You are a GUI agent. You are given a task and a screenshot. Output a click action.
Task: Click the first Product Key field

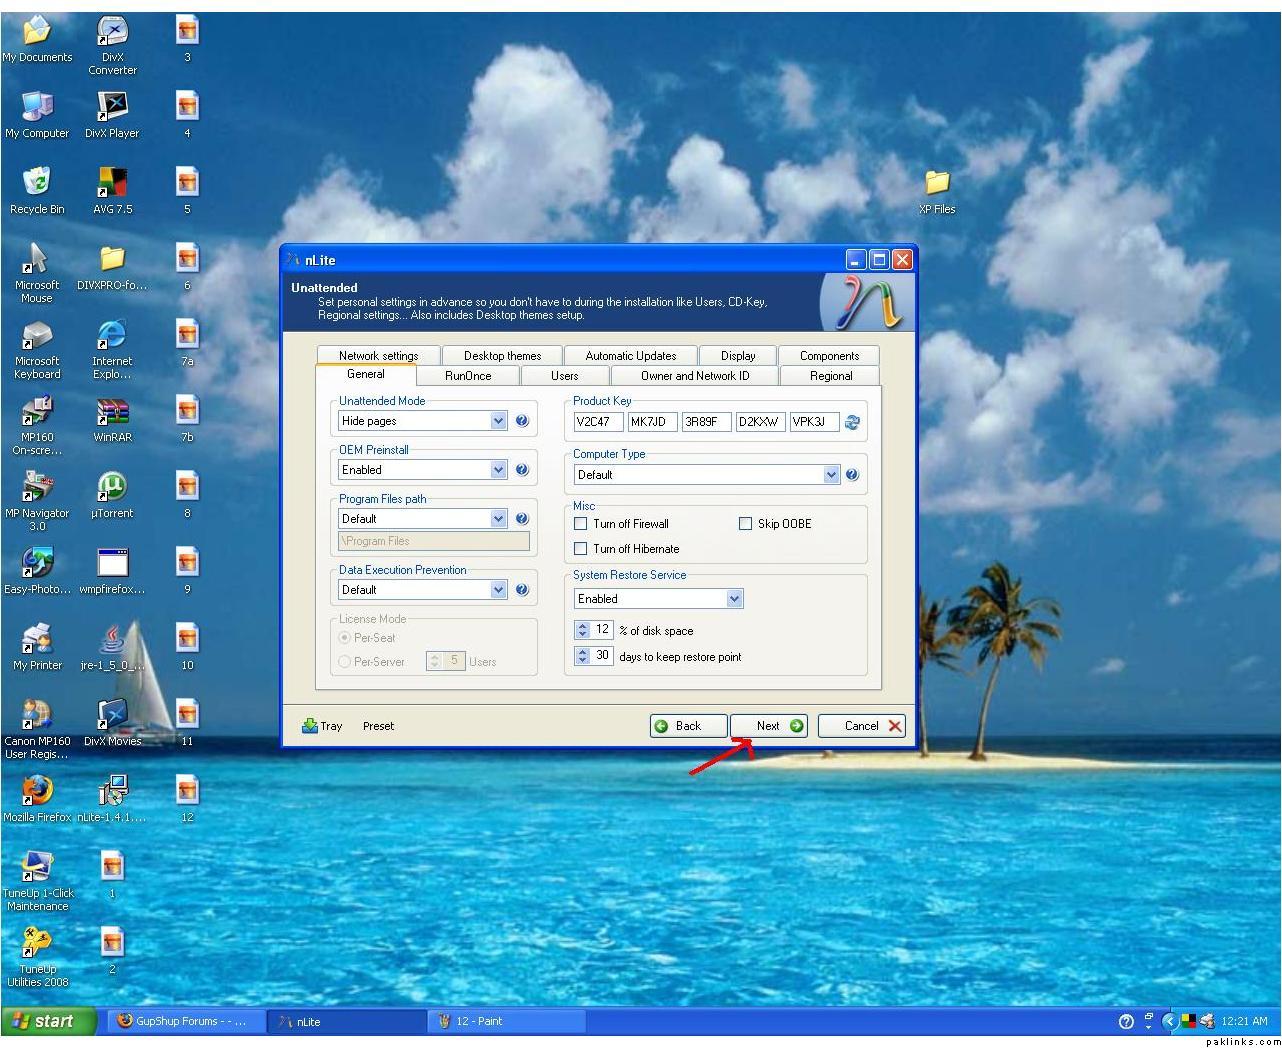pos(598,422)
